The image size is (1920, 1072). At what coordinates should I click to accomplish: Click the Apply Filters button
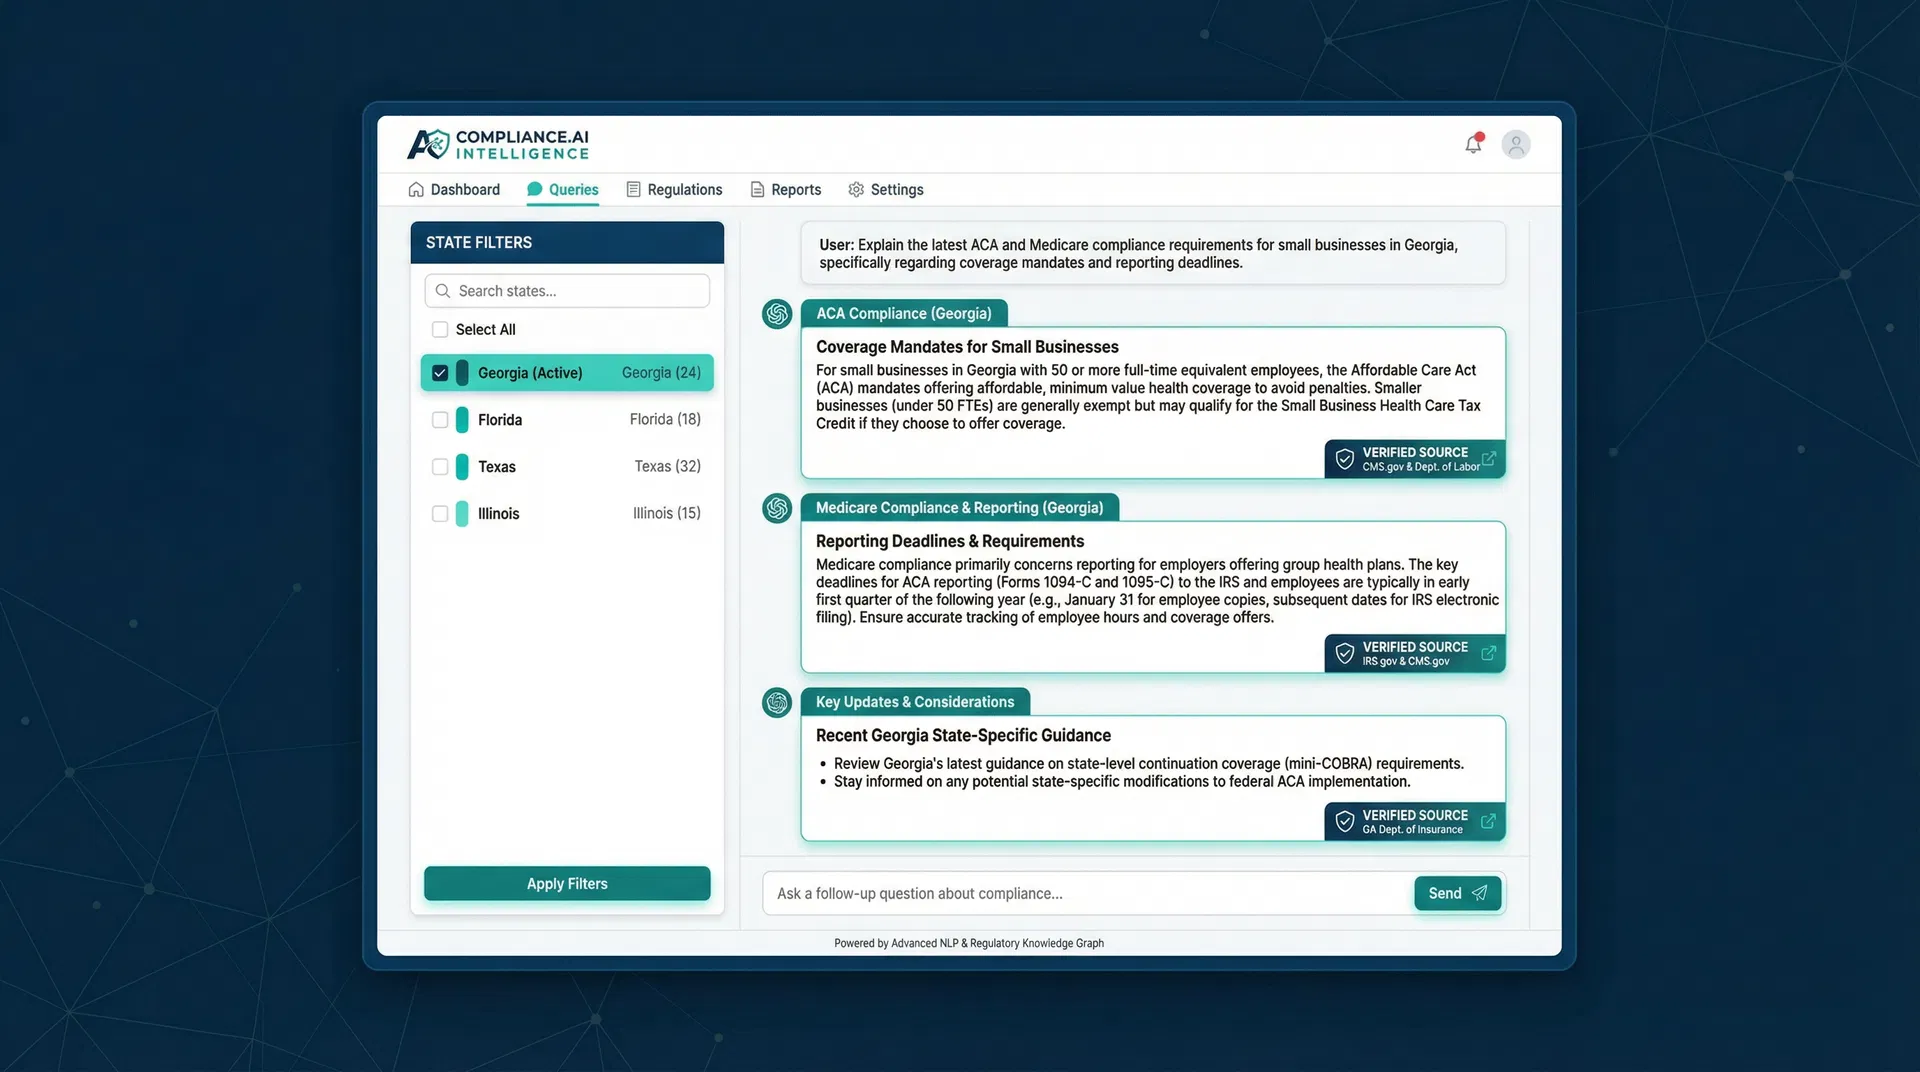pos(566,883)
